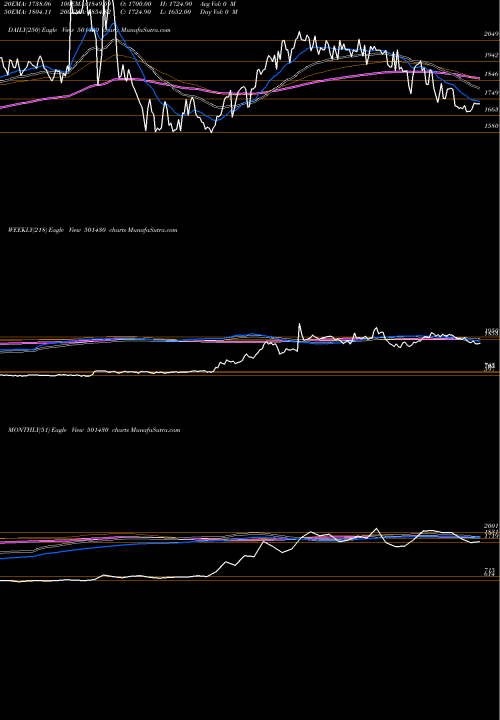Click the 2001 price level on monthly chart
500x720 pixels.
pyautogui.click(x=491, y=526)
